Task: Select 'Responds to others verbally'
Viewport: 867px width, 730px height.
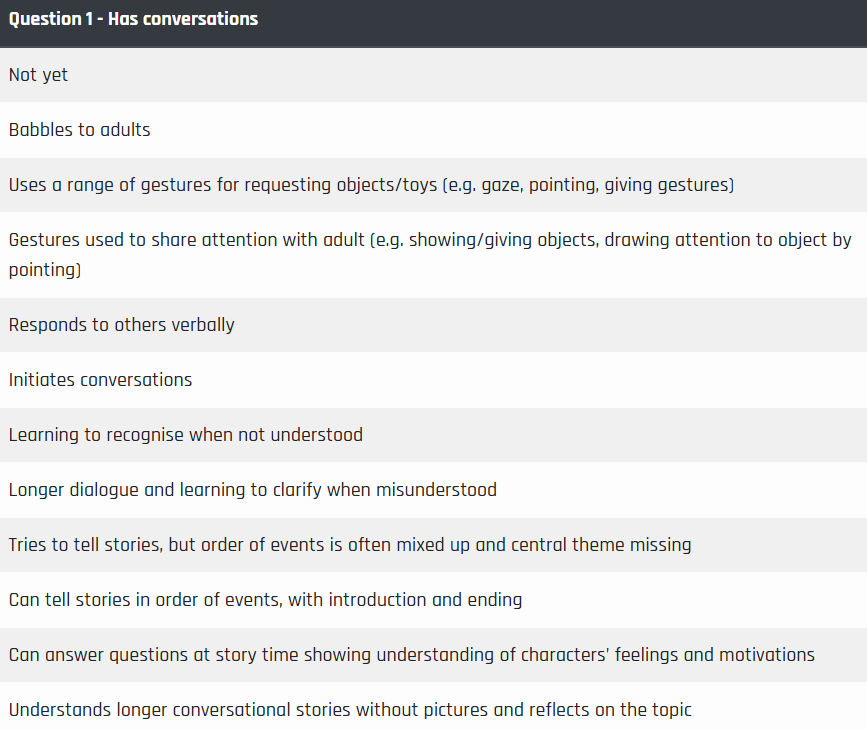Action: [434, 325]
